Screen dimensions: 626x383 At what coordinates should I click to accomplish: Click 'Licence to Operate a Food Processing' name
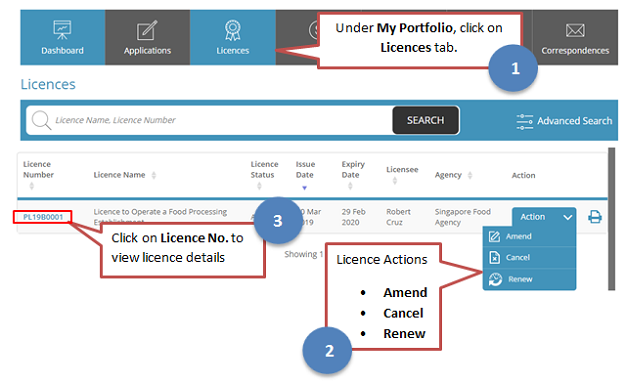[x=160, y=212]
